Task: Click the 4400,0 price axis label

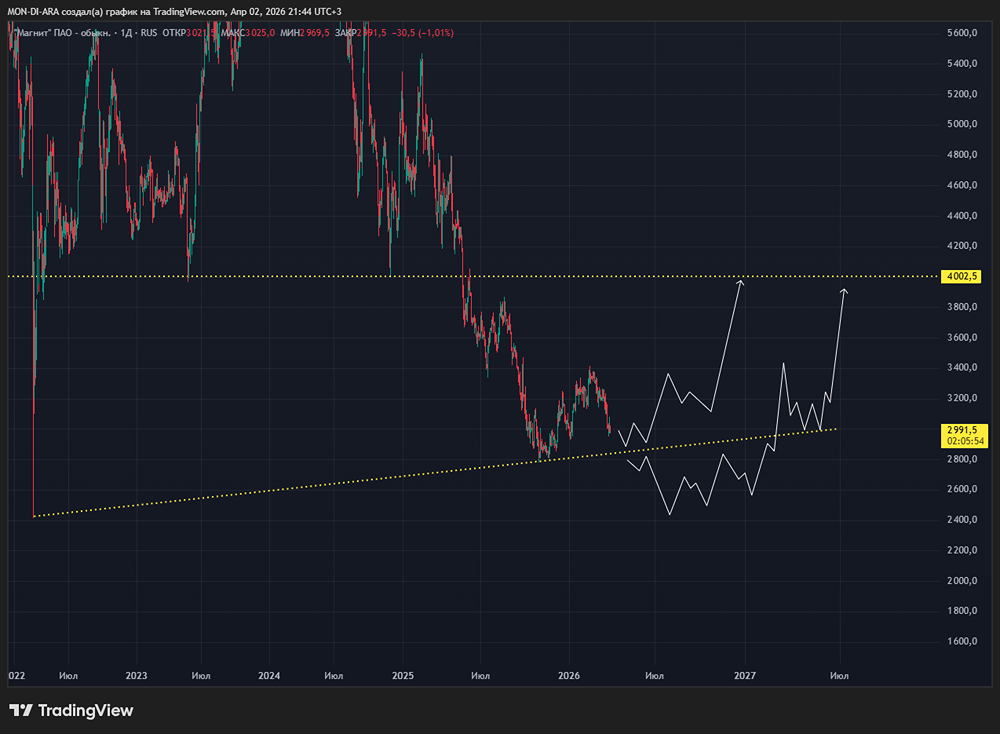Action: click(962, 216)
